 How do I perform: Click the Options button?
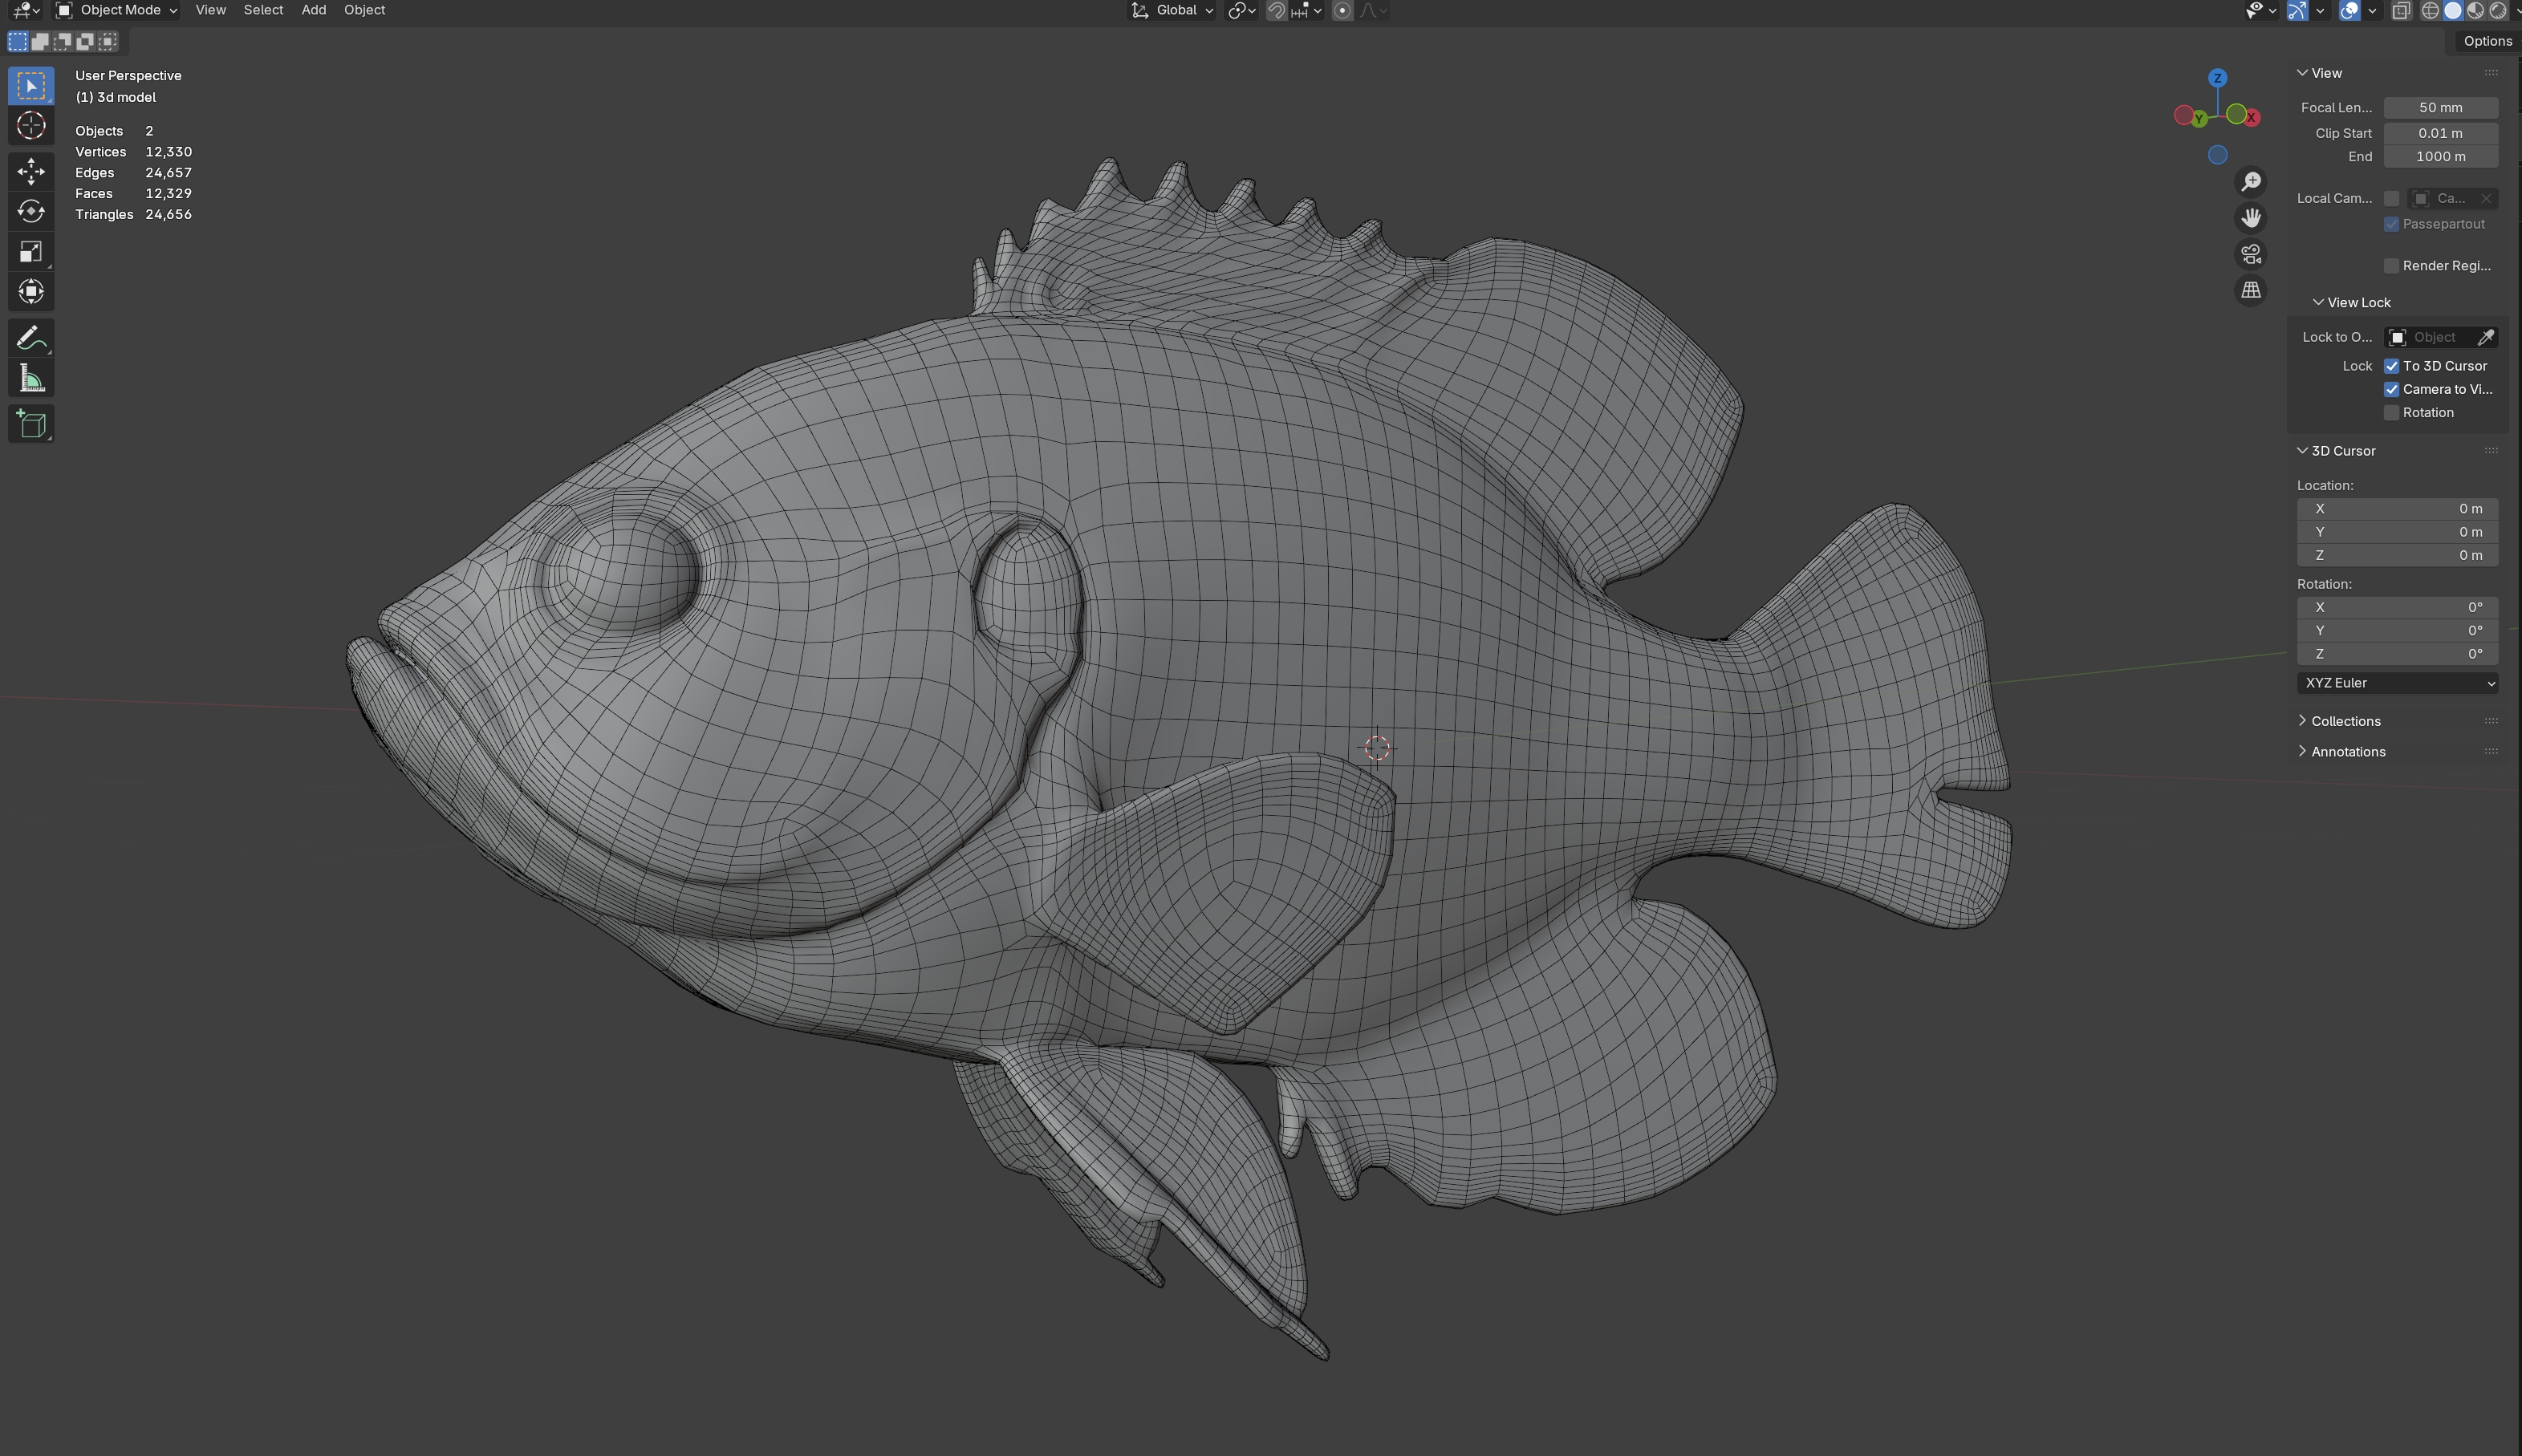click(x=2486, y=41)
